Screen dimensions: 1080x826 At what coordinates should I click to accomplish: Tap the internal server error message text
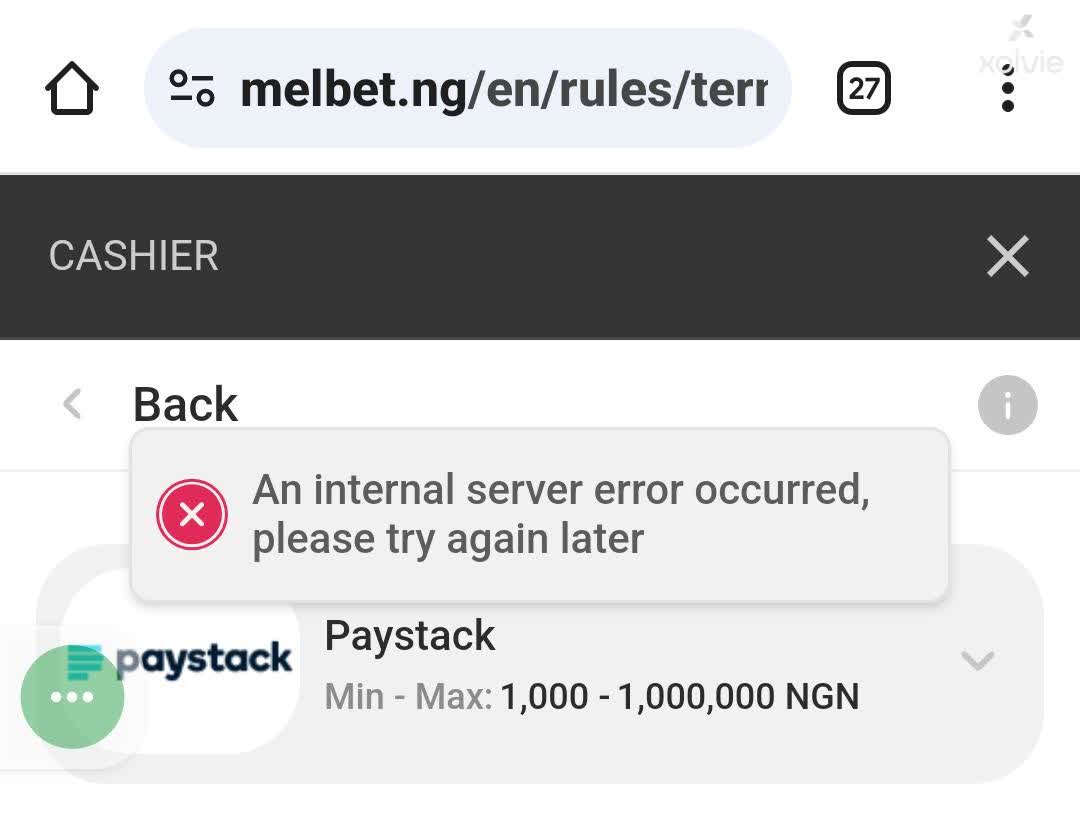coord(560,515)
